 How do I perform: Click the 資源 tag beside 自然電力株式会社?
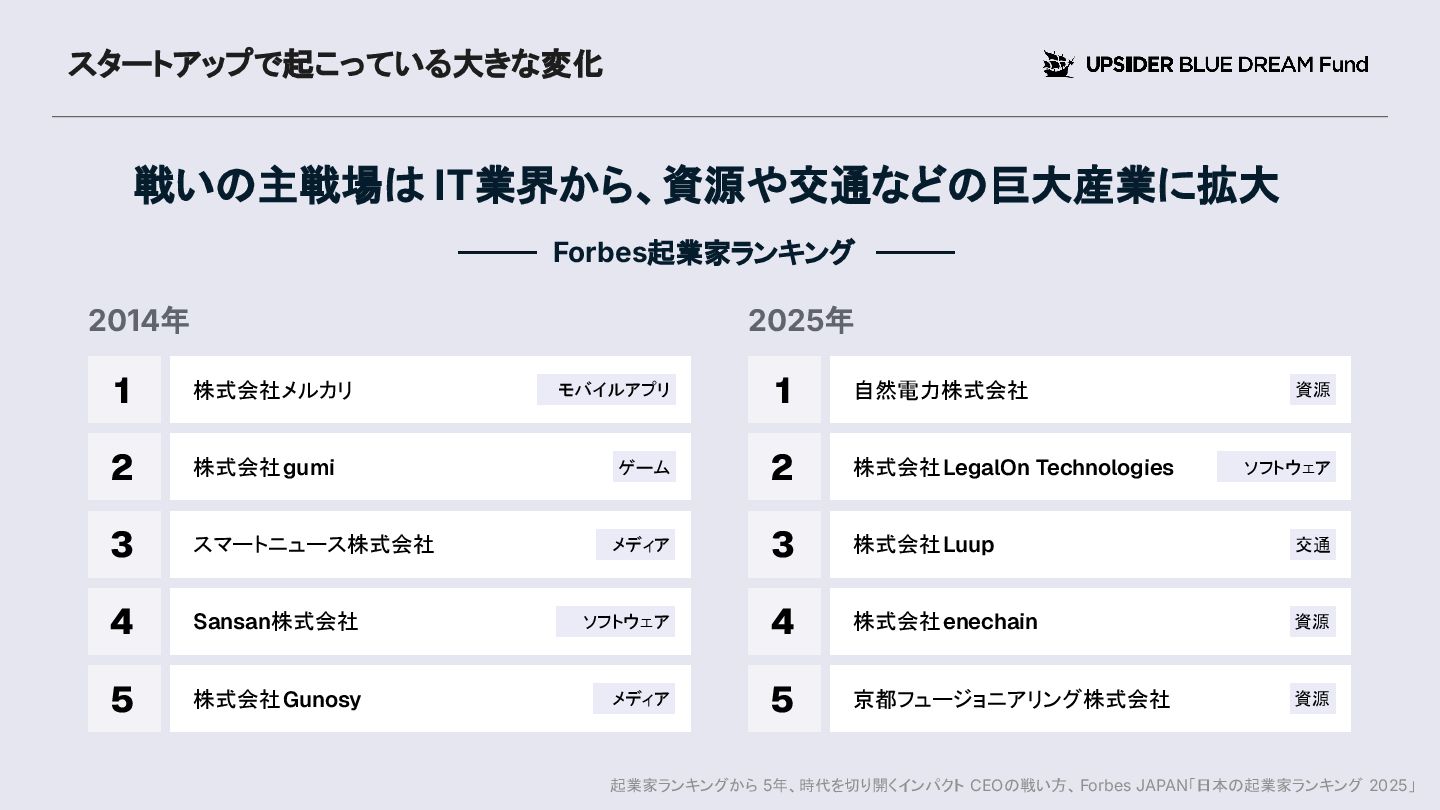coord(1313,390)
